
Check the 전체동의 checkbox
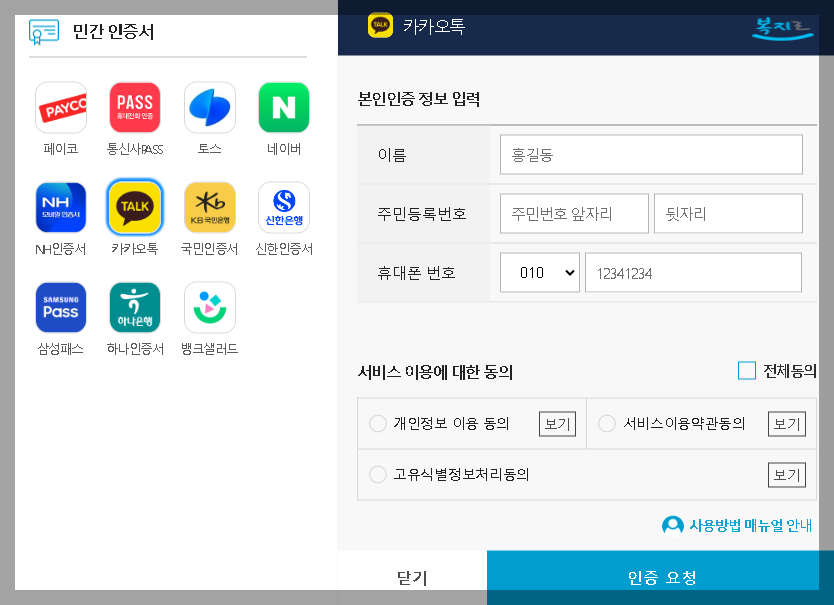(x=747, y=371)
